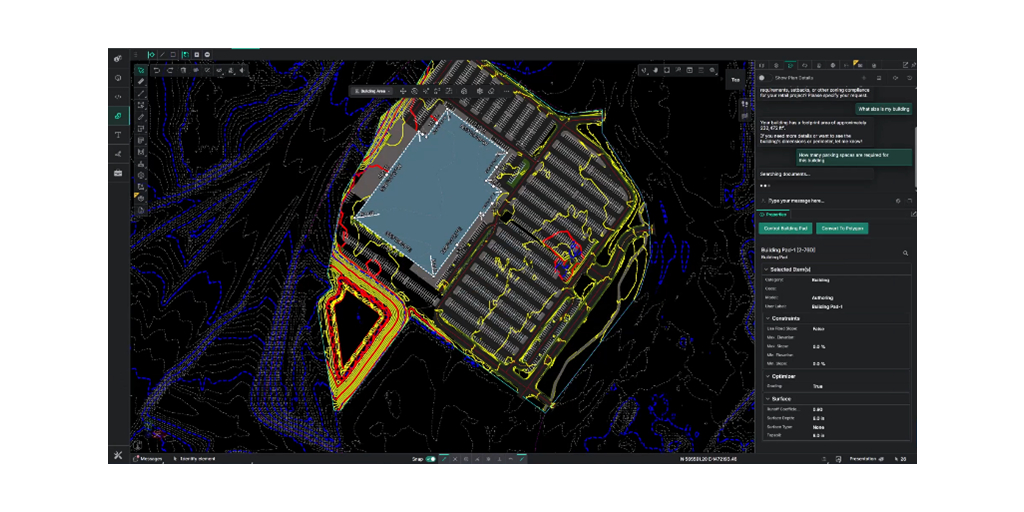Viewport: 1024px width, 512px height.
Task: Click the redo arrow in the canvas toolbar
Action: [x=171, y=70]
